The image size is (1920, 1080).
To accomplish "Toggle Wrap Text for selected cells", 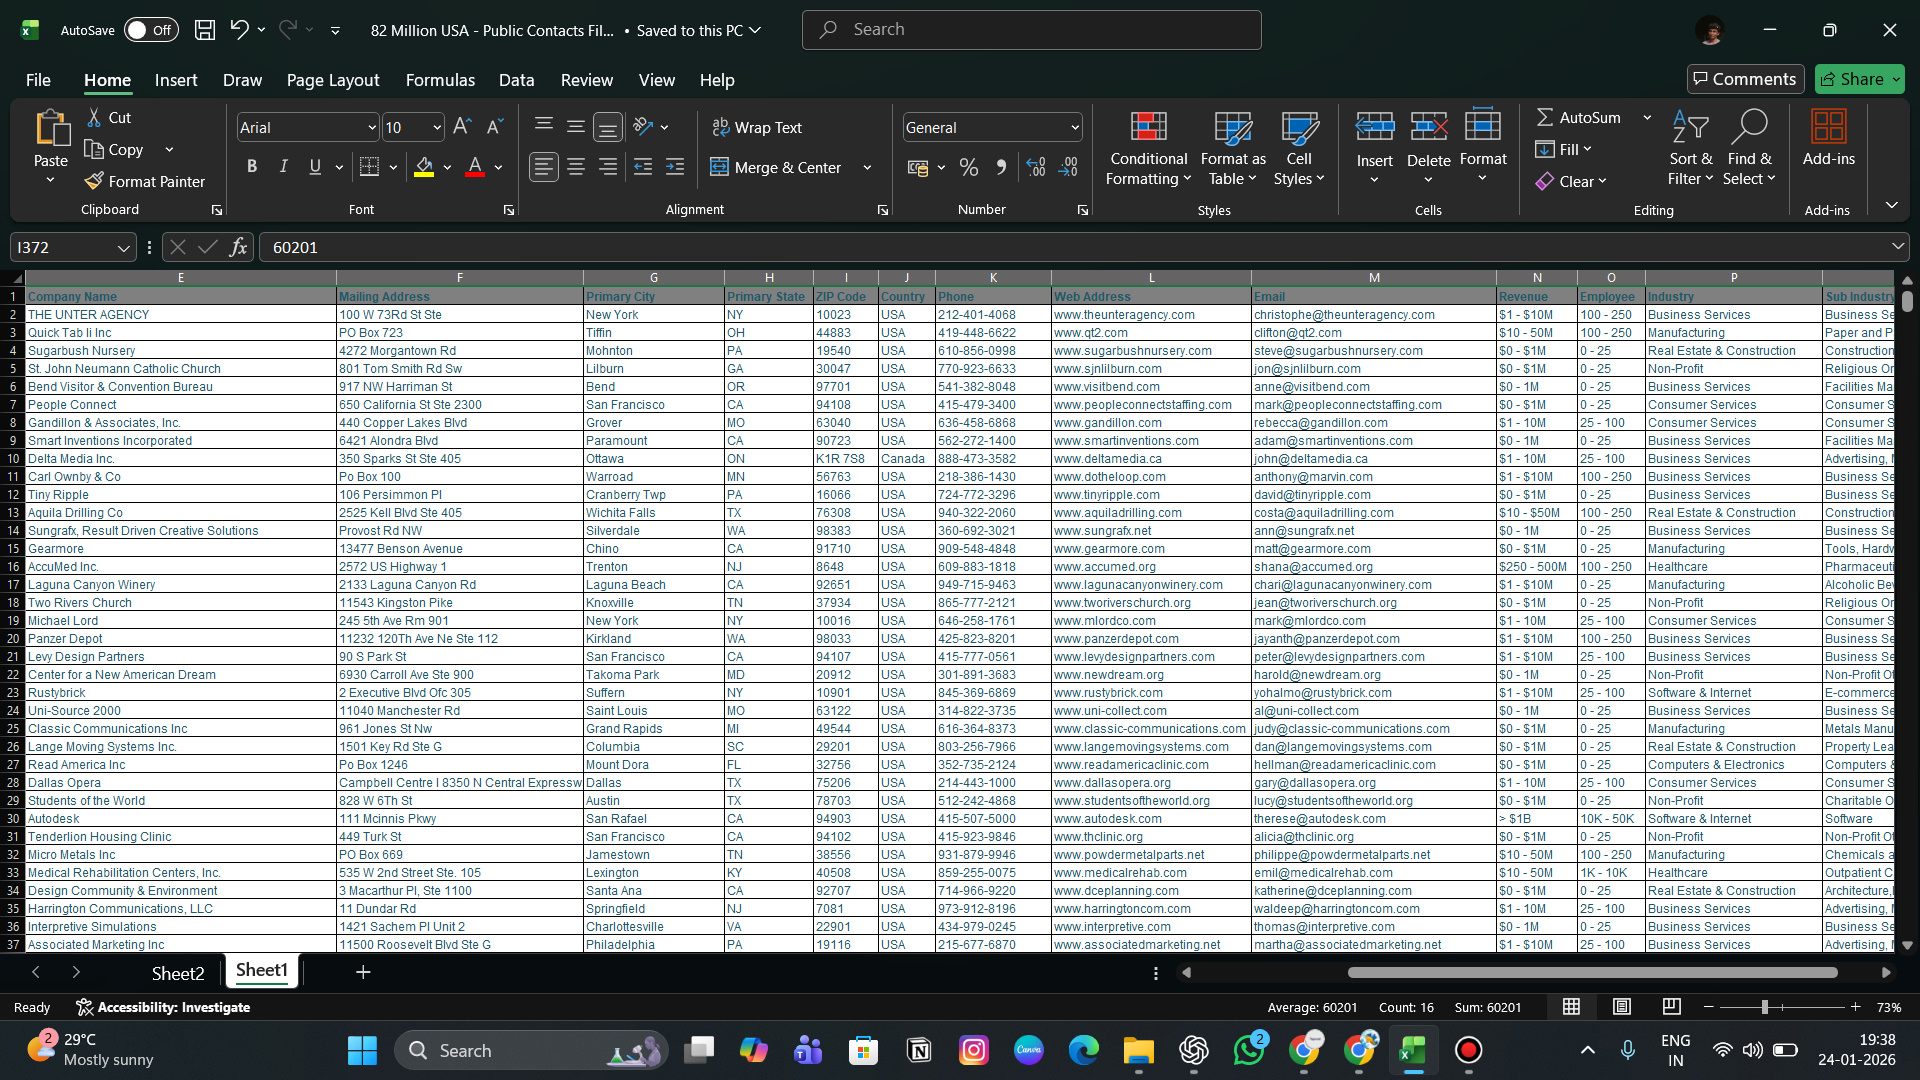I will tap(757, 127).
